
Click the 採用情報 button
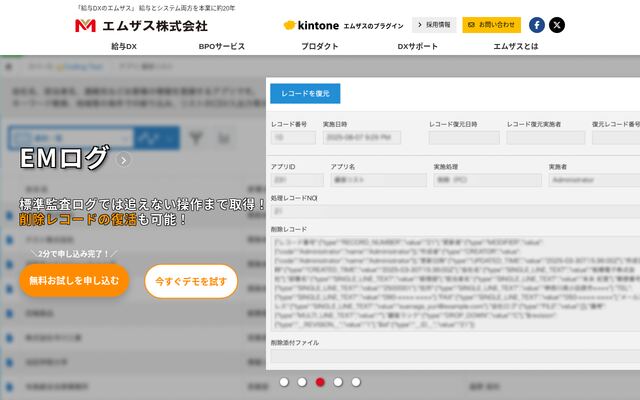(x=434, y=25)
